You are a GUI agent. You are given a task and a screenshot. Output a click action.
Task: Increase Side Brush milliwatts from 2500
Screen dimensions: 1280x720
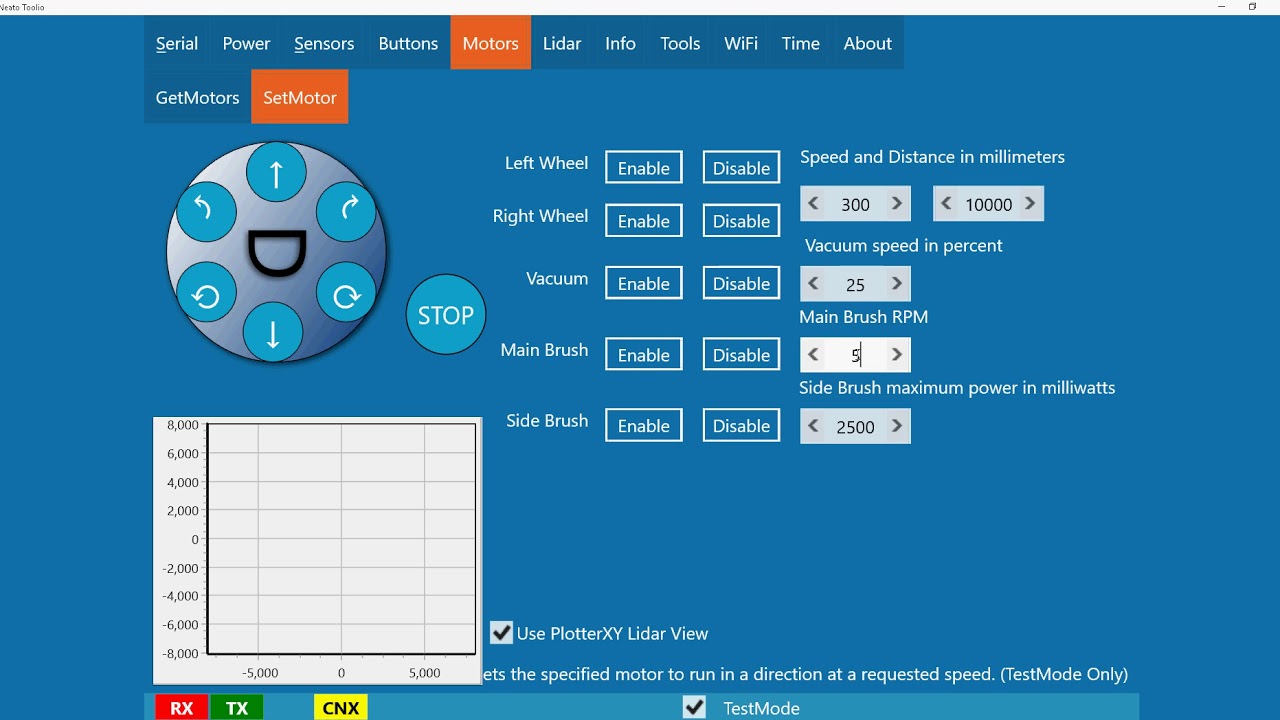click(x=897, y=427)
